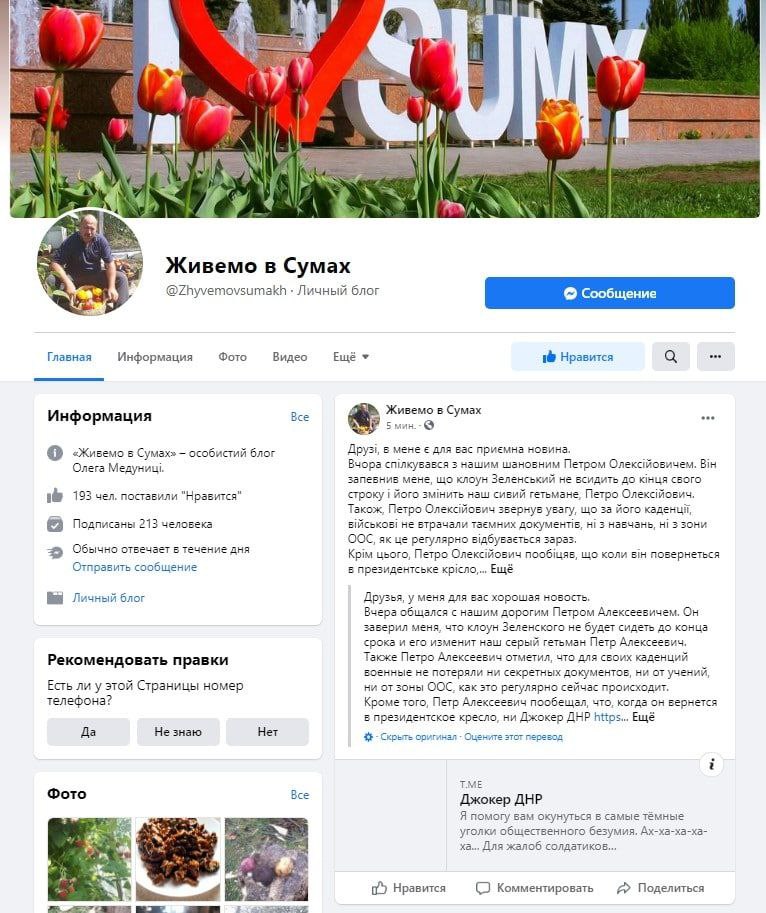
Task: Click the Отправить сообщение link
Action: click(x=134, y=567)
